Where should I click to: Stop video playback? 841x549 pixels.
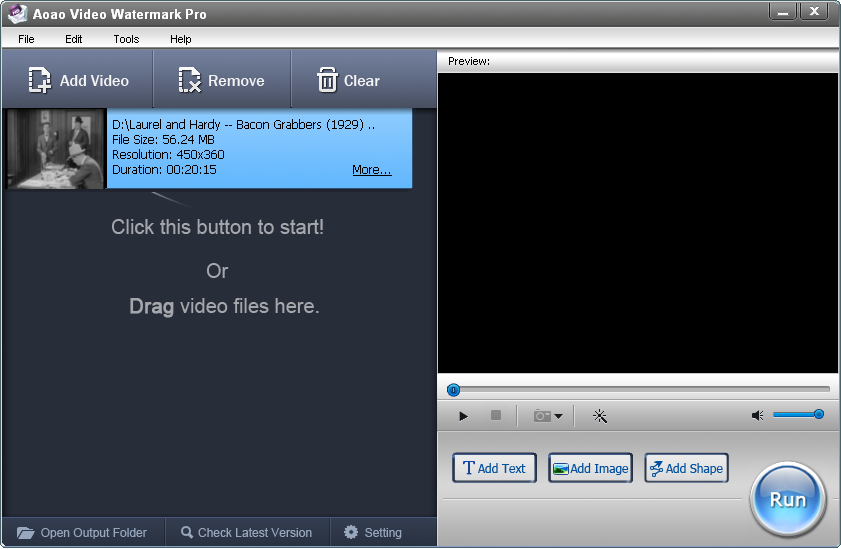click(495, 416)
